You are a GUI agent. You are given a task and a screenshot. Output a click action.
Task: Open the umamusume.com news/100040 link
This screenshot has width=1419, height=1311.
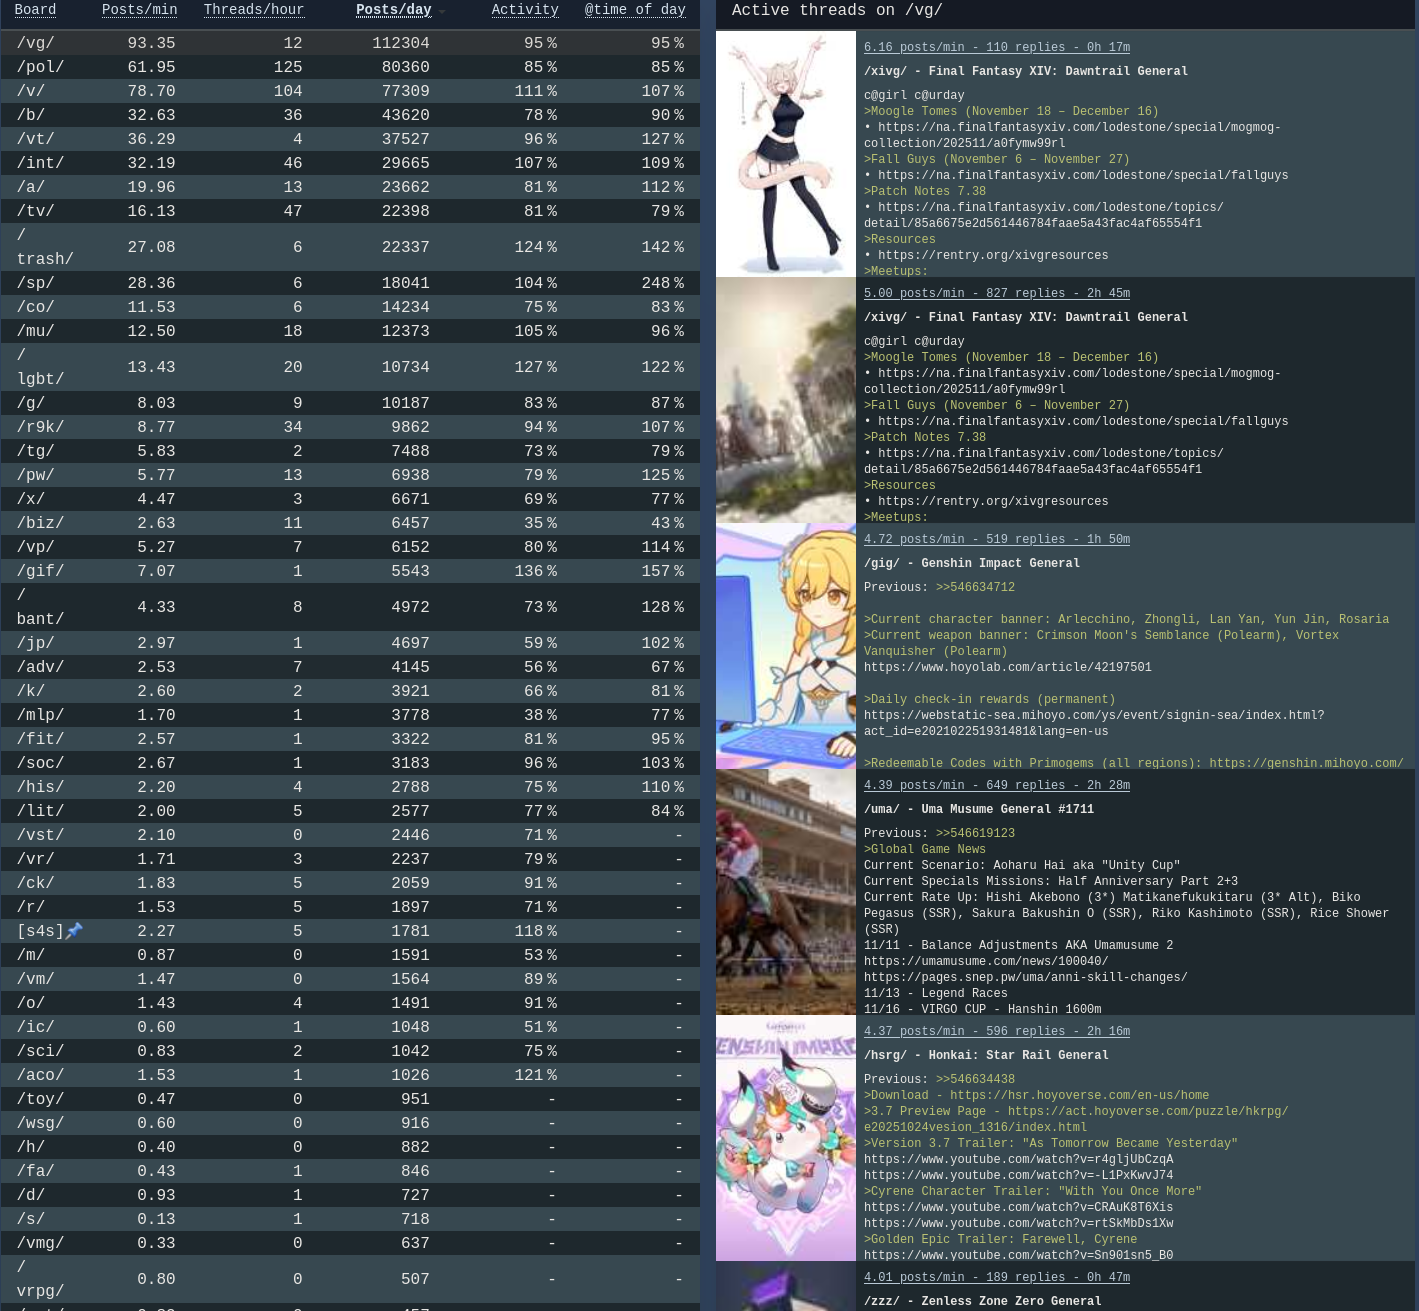point(986,961)
